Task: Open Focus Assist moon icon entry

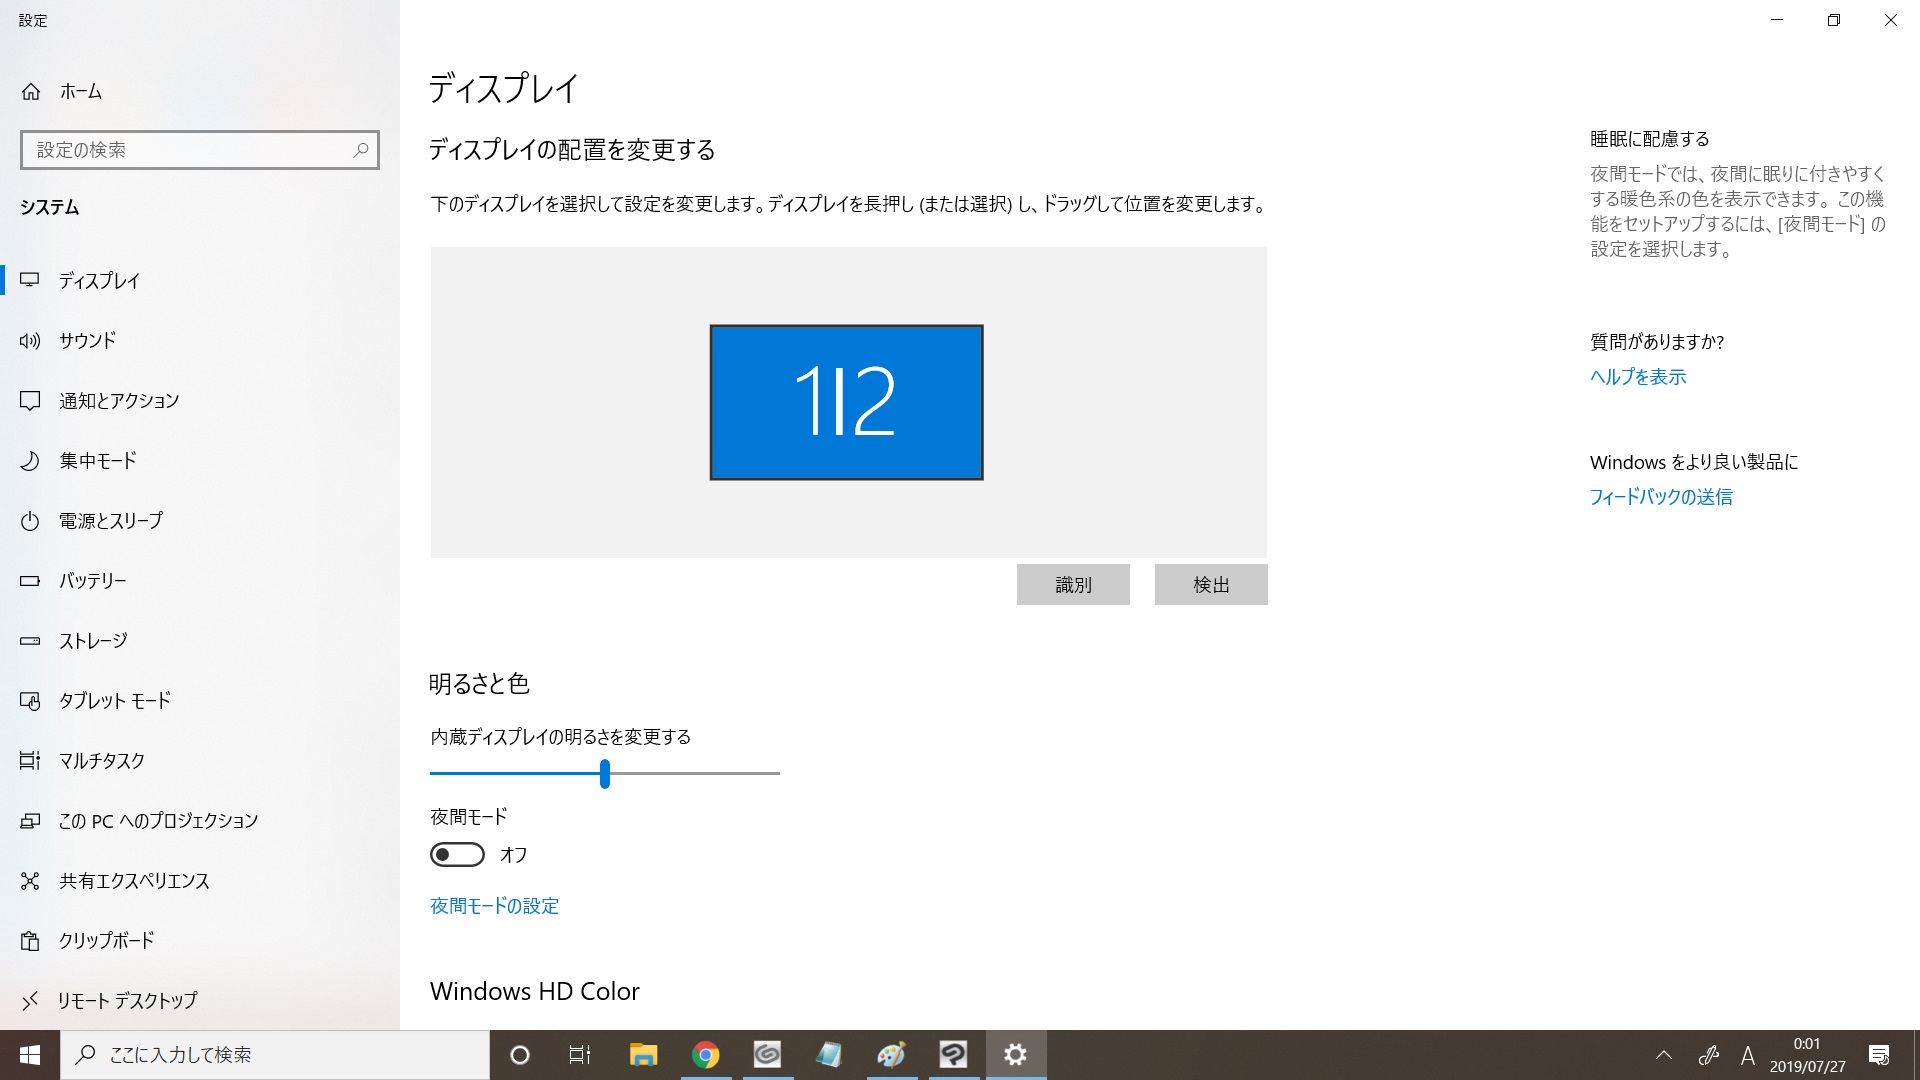Action: [30, 461]
